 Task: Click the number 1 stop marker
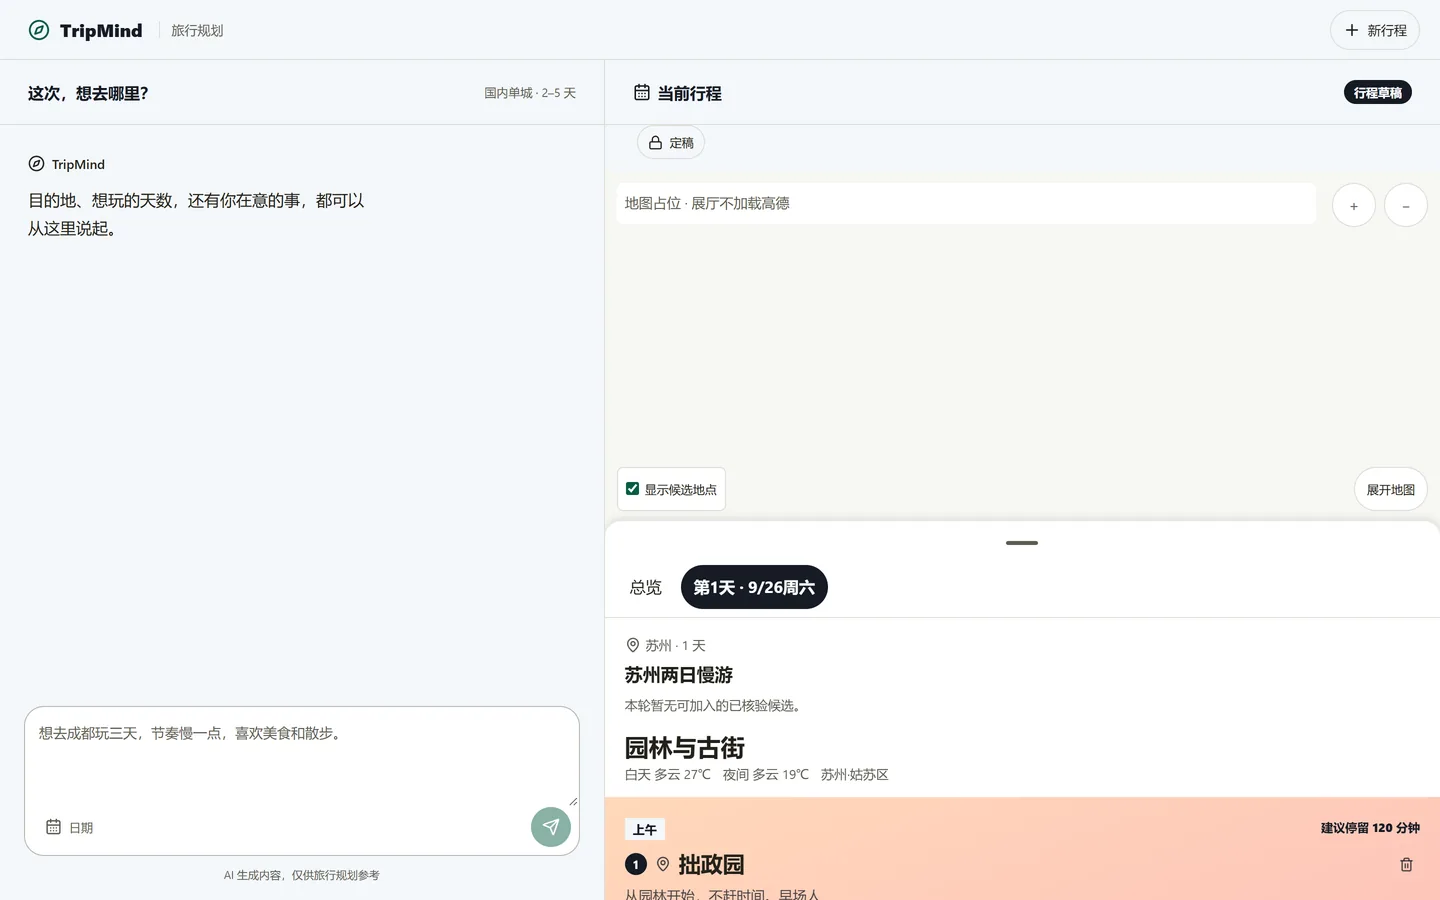coord(636,864)
